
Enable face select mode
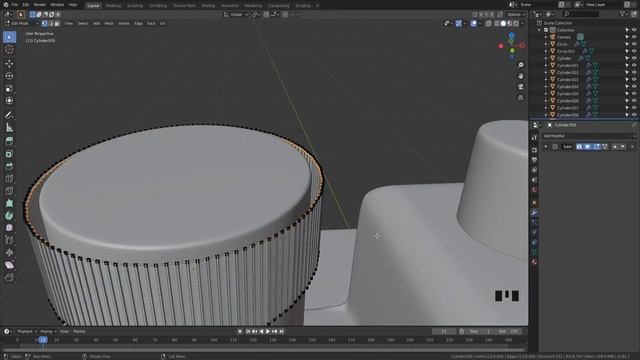point(57,23)
